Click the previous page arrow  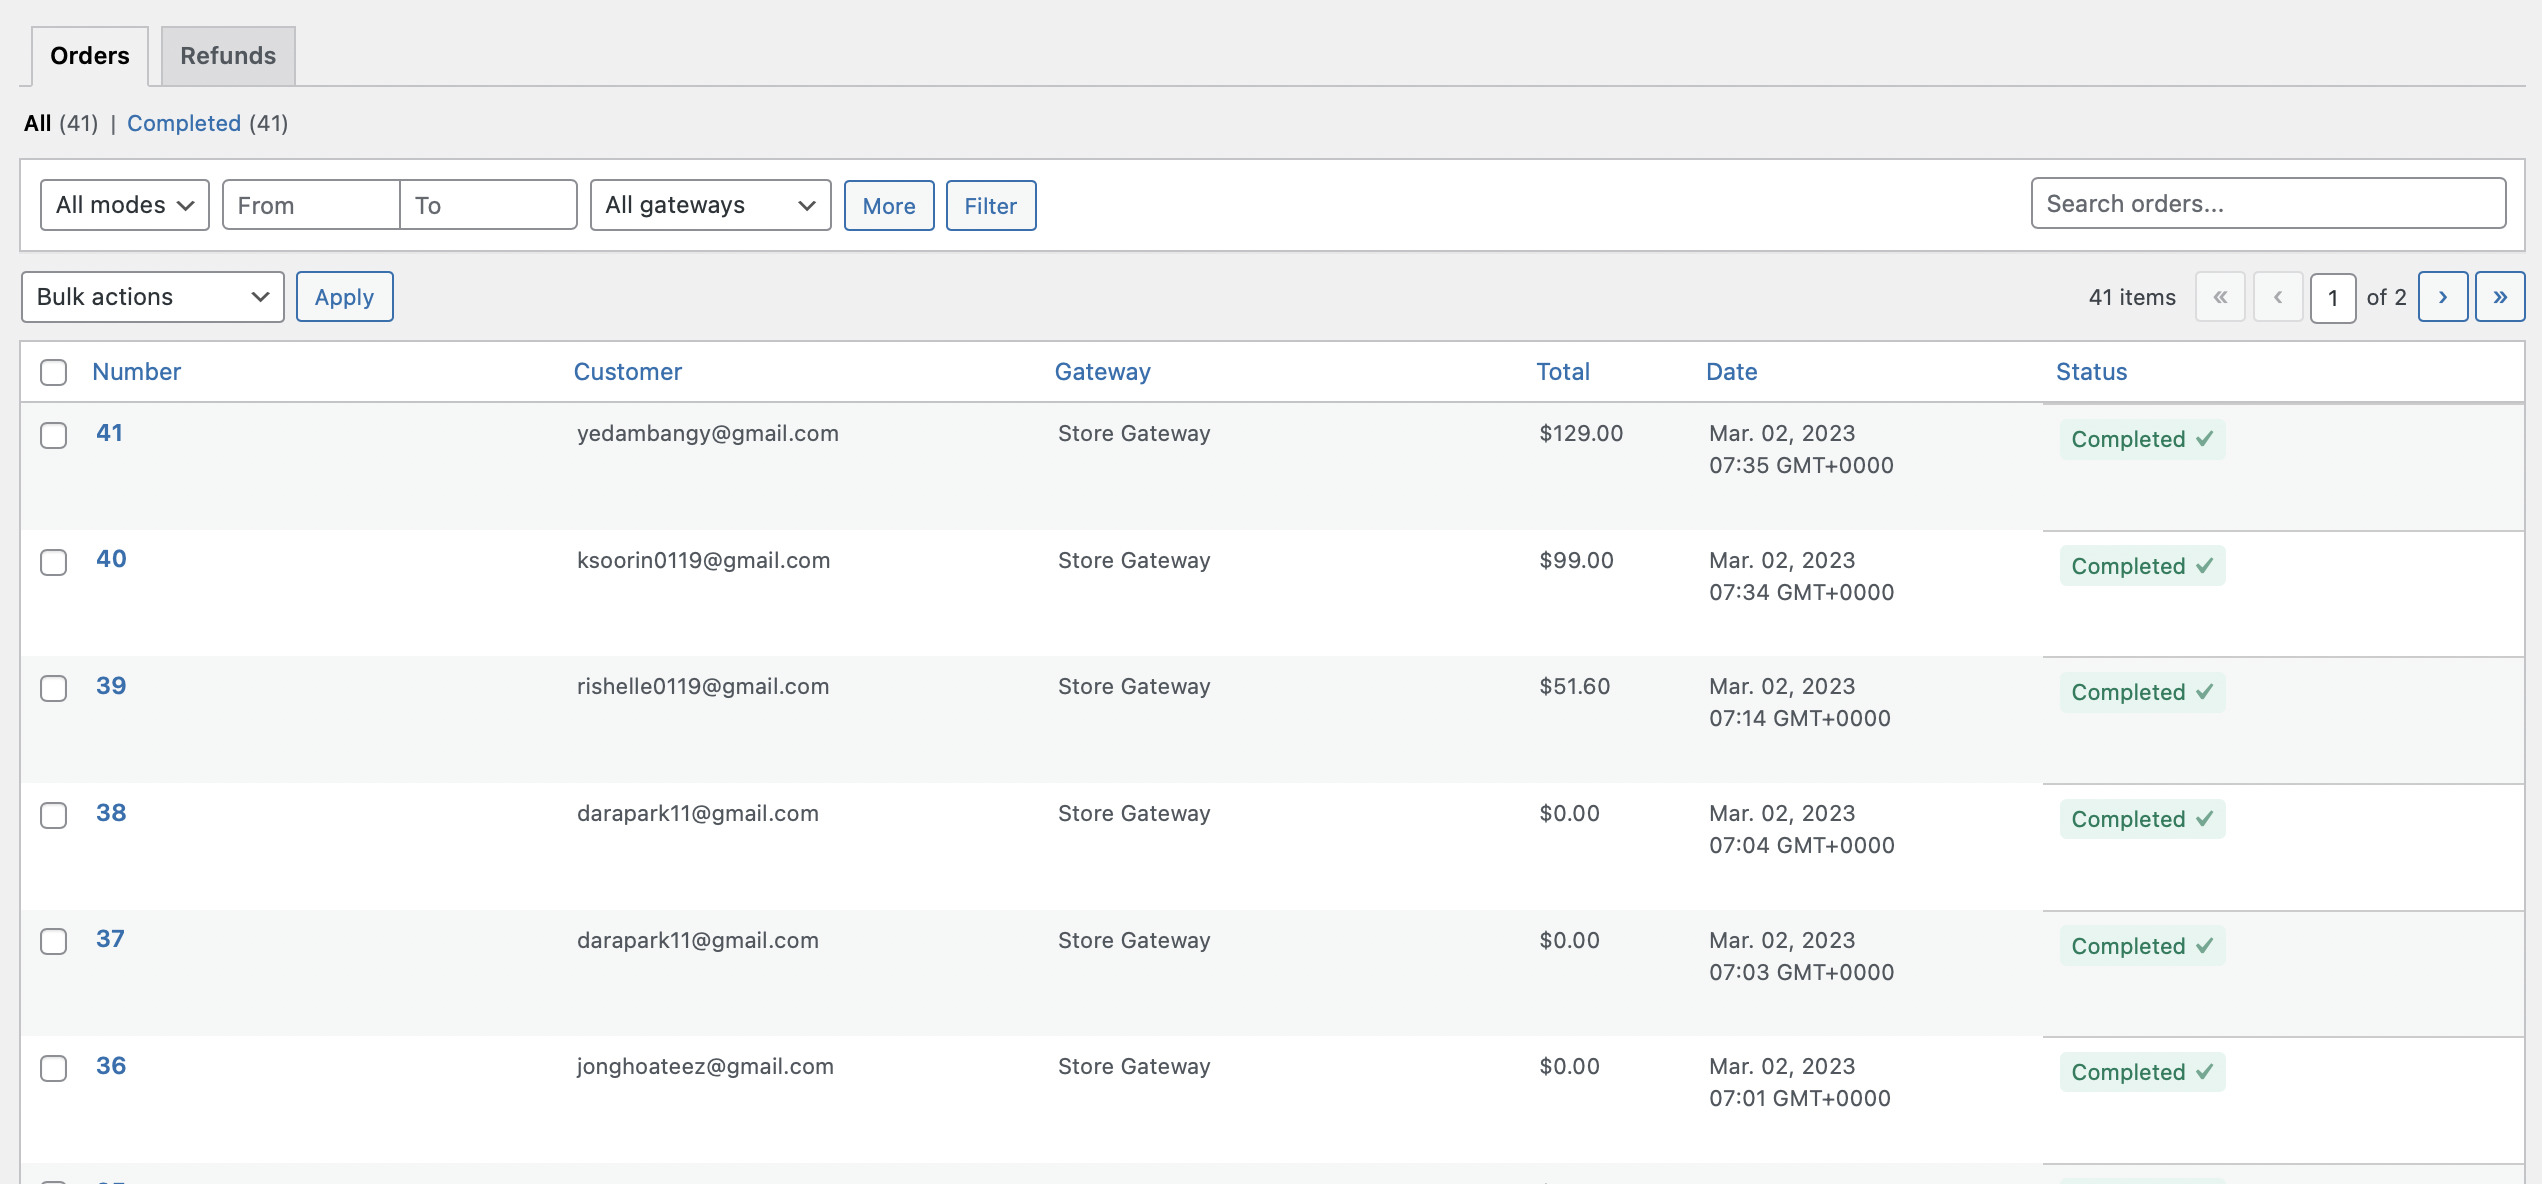click(2278, 297)
